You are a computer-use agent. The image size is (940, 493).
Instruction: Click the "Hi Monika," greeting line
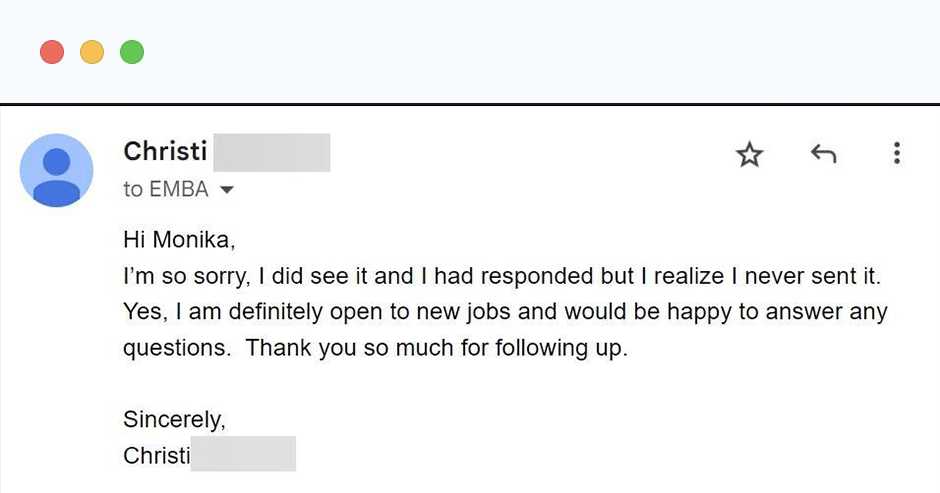(179, 239)
